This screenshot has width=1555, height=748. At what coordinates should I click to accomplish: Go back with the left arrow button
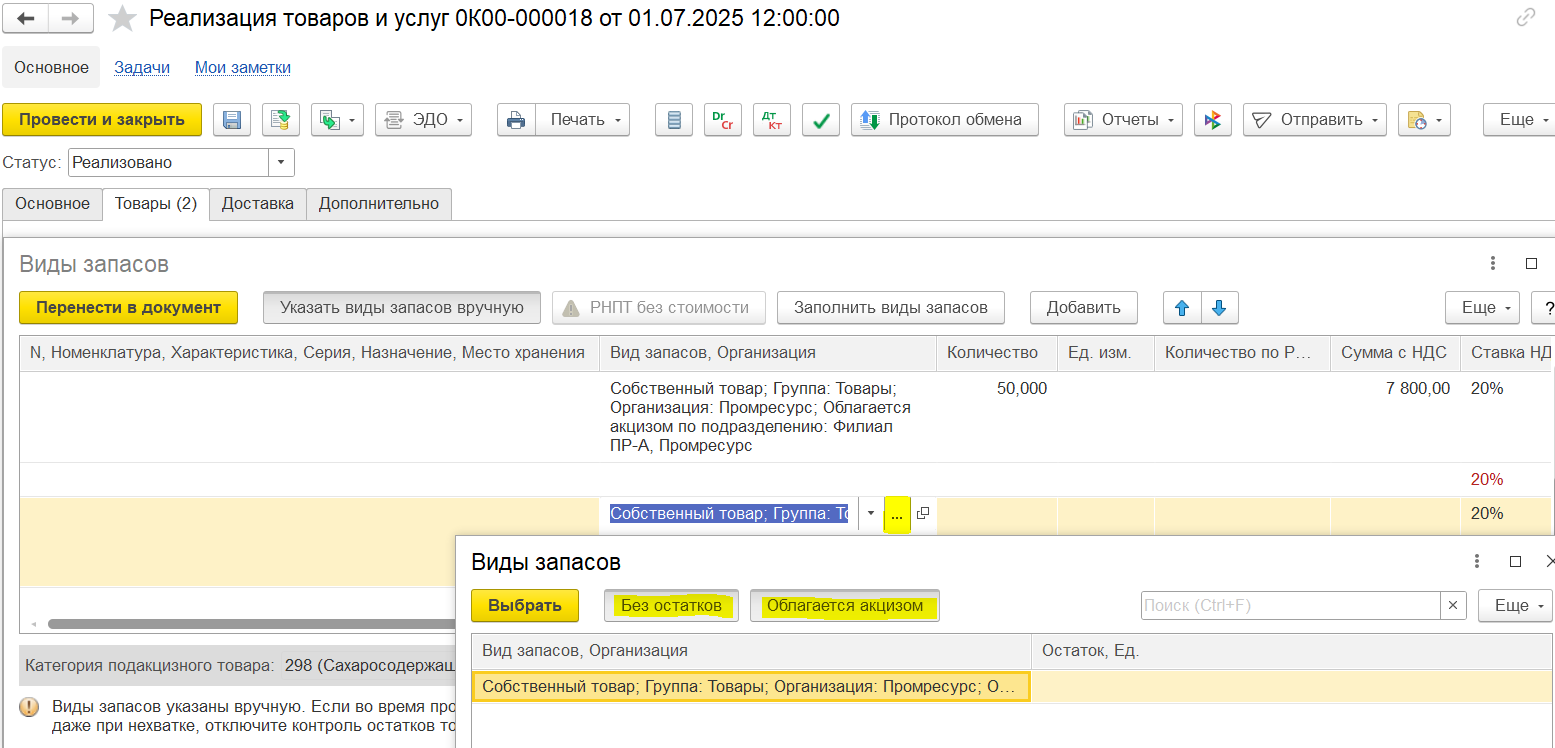[26, 18]
